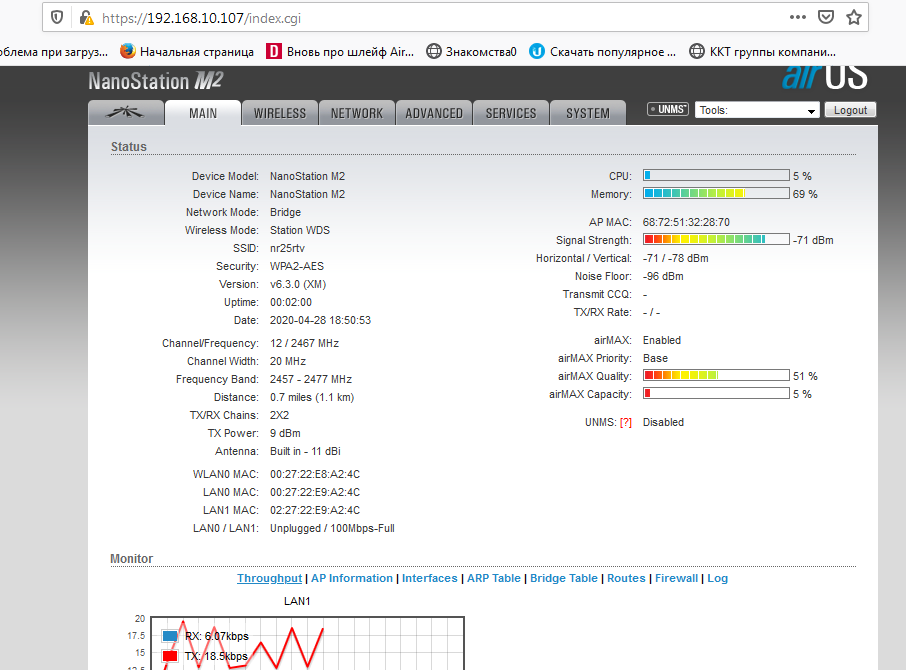Click the Channel/Frequency value 12 / 2467 MHz
The image size is (906, 670).
305,343
